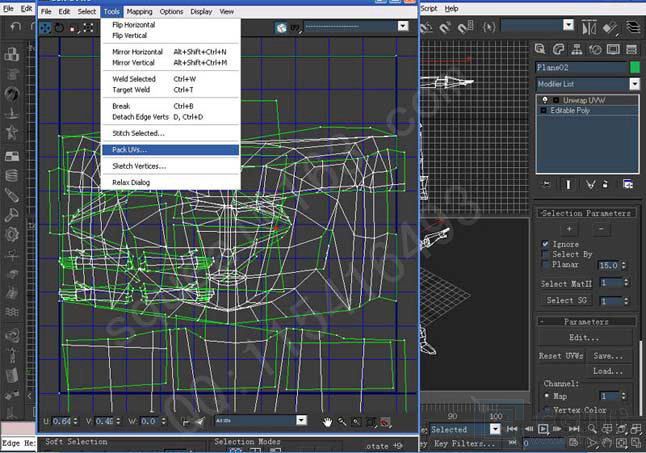Screen dimensions: 646x453
Task: Open the Modify command panel tab
Action: (x=558, y=49)
